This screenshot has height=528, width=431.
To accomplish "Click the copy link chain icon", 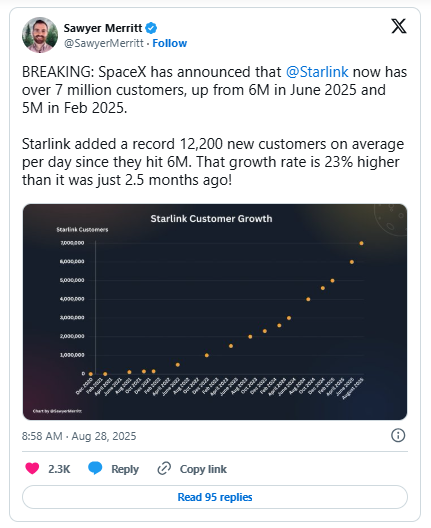I will [x=164, y=468].
